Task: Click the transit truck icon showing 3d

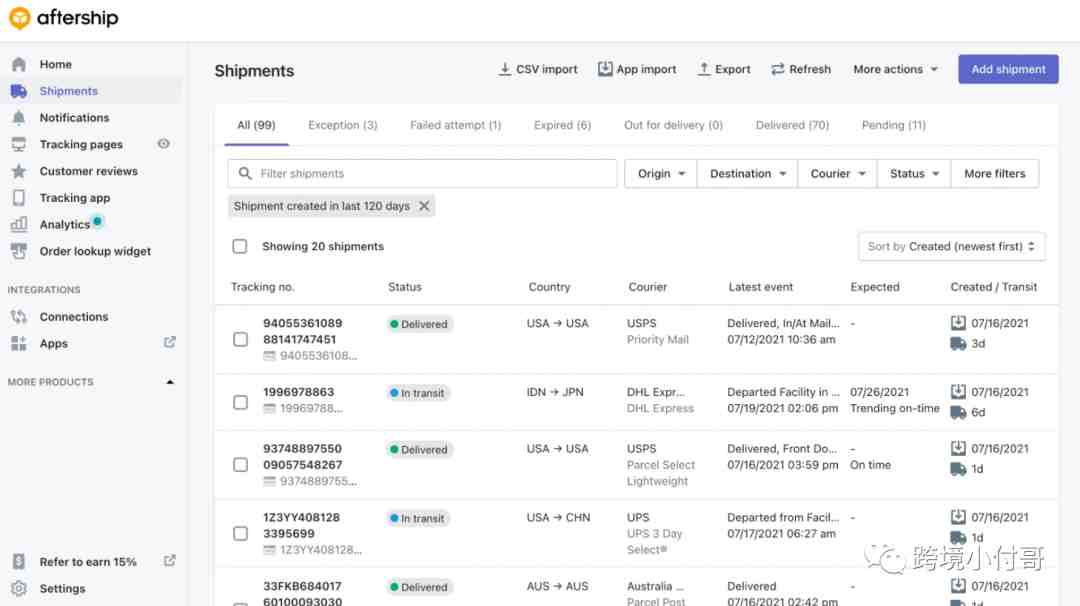Action: pos(958,344)
